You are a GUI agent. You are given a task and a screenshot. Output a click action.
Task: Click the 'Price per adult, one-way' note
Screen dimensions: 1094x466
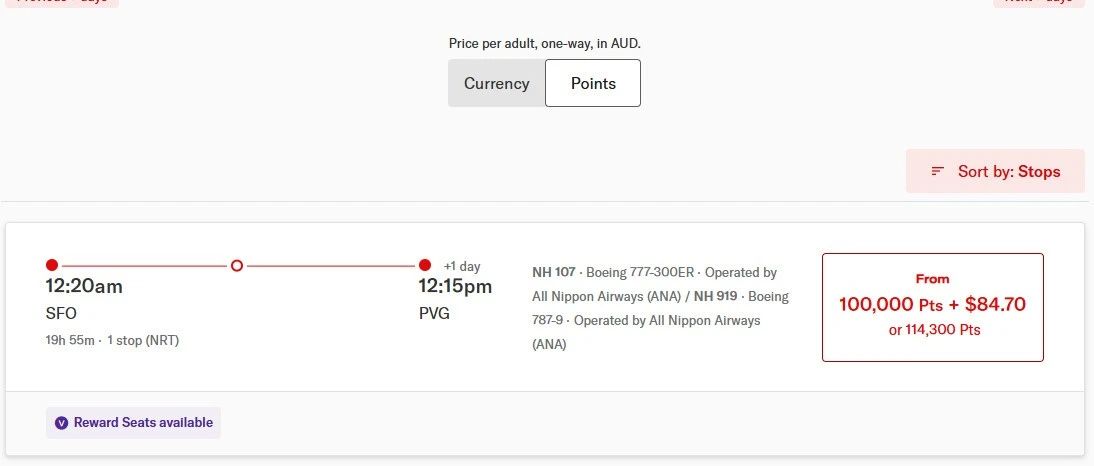[544, 43]
